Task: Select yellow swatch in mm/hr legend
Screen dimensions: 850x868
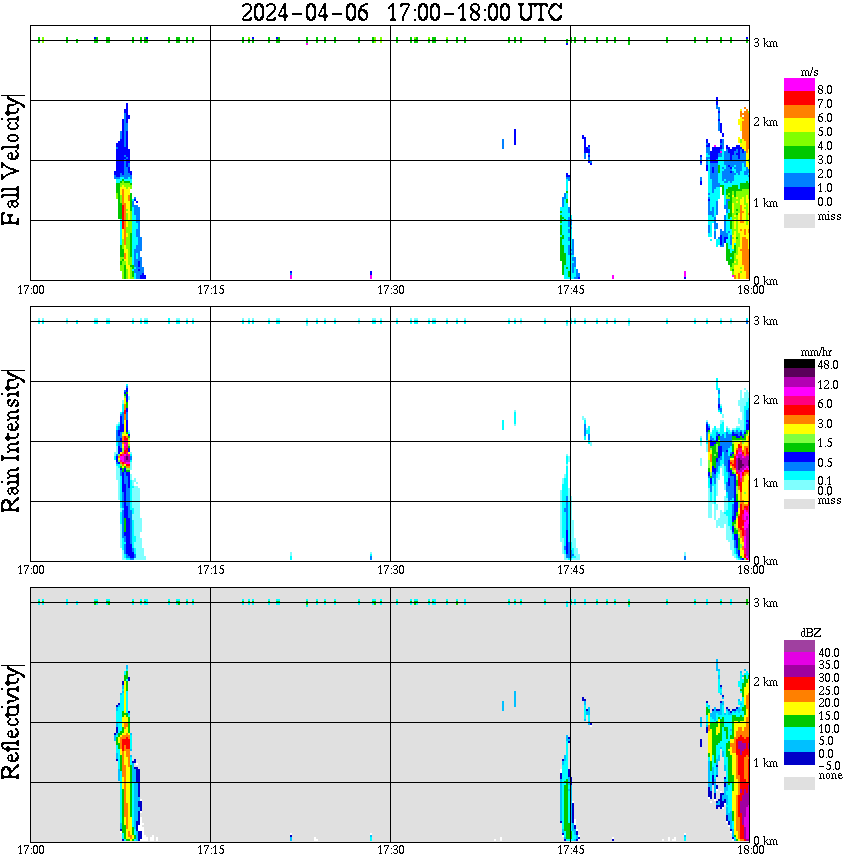Action: point(799,429)
